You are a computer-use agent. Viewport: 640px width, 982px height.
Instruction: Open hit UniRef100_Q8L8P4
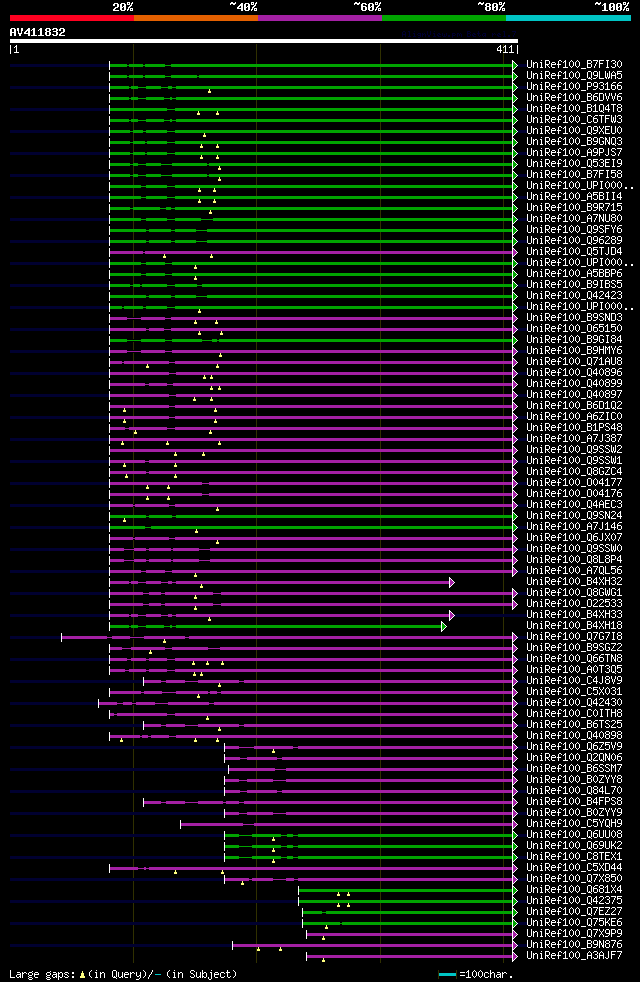[x=574, y=560]
